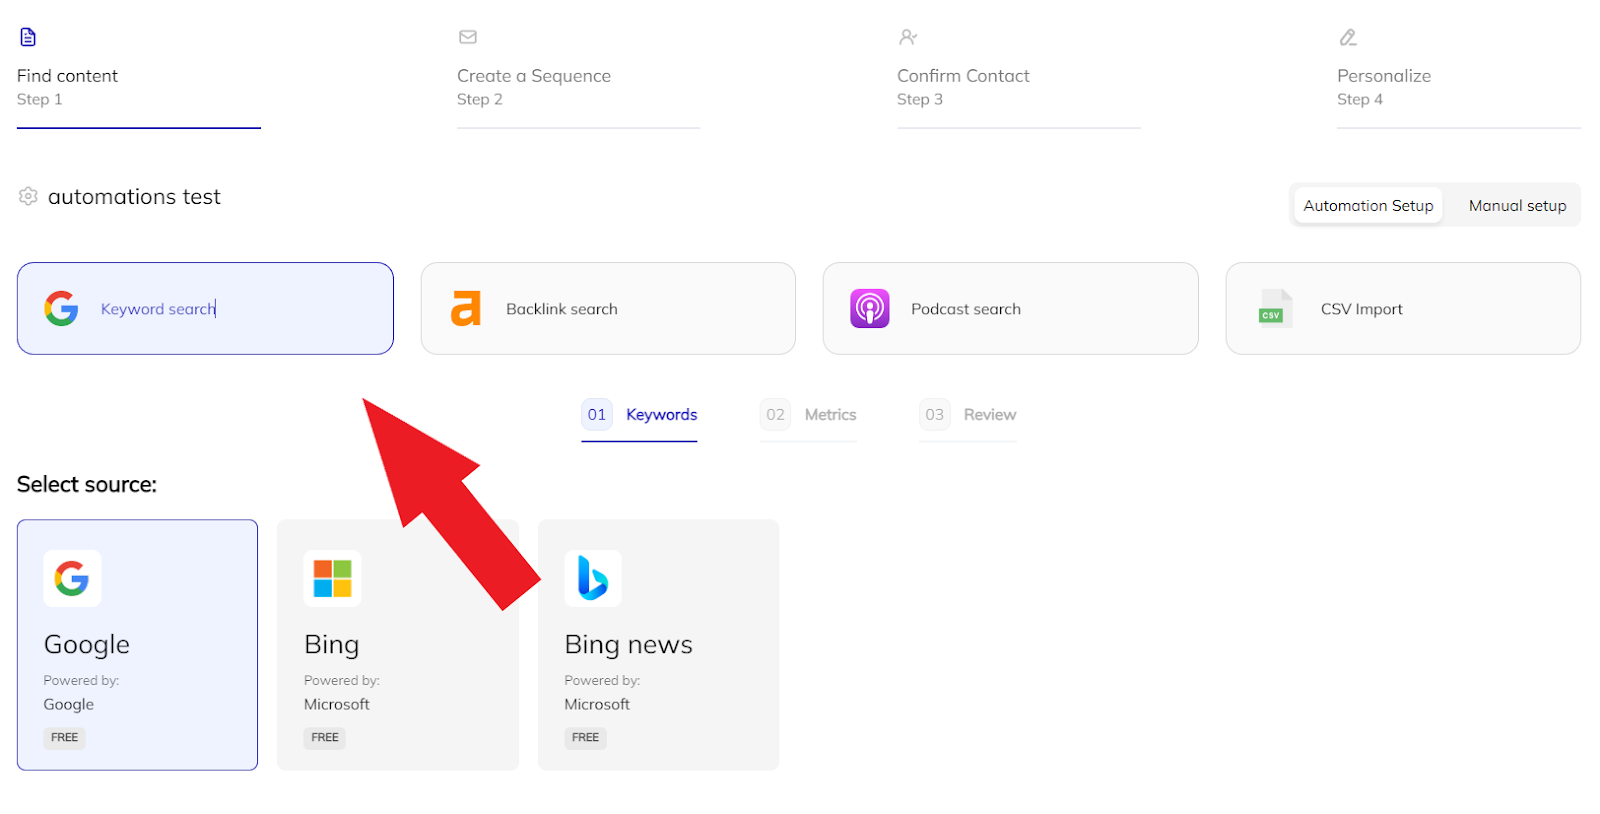The height and width of the screenshot is (814, 1600).
Task: Select the CSV Import option
Action: 1403,309
